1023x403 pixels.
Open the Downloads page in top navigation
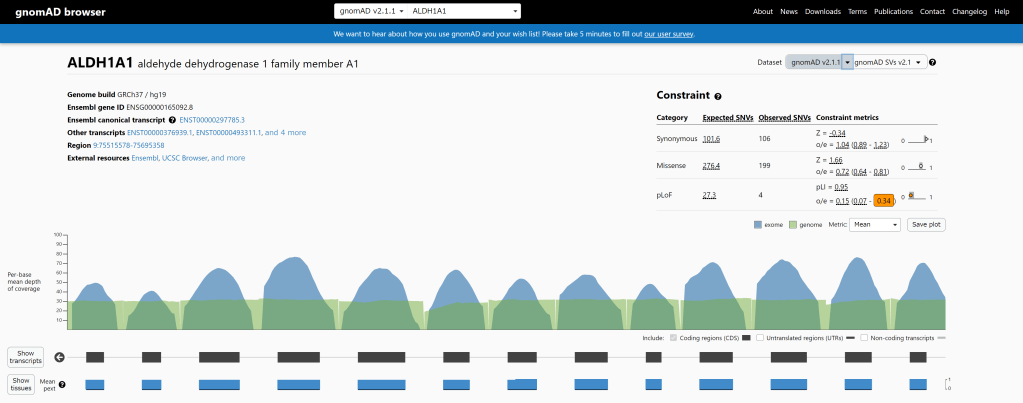(x=822, y=12)
